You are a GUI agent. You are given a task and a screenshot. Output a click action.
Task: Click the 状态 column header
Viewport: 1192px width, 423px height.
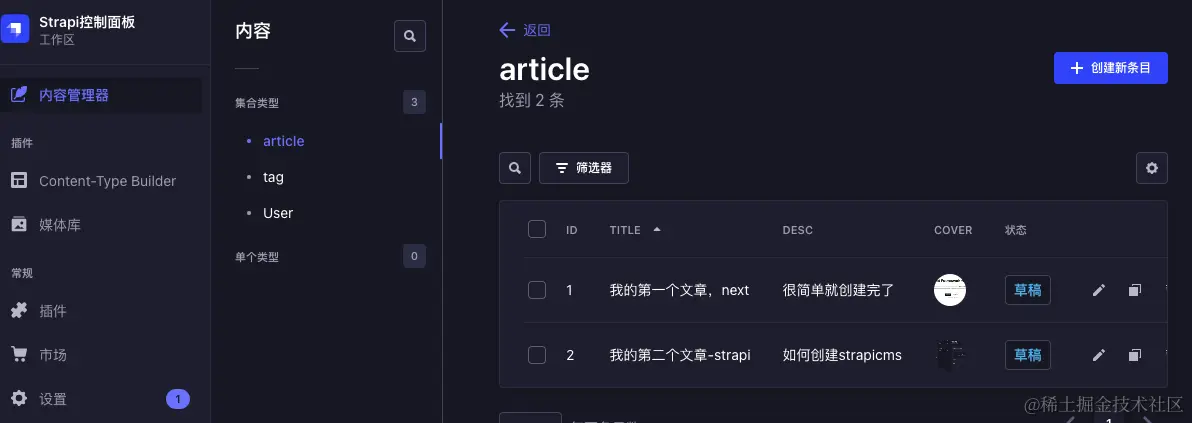click(x=1016, y=230)
